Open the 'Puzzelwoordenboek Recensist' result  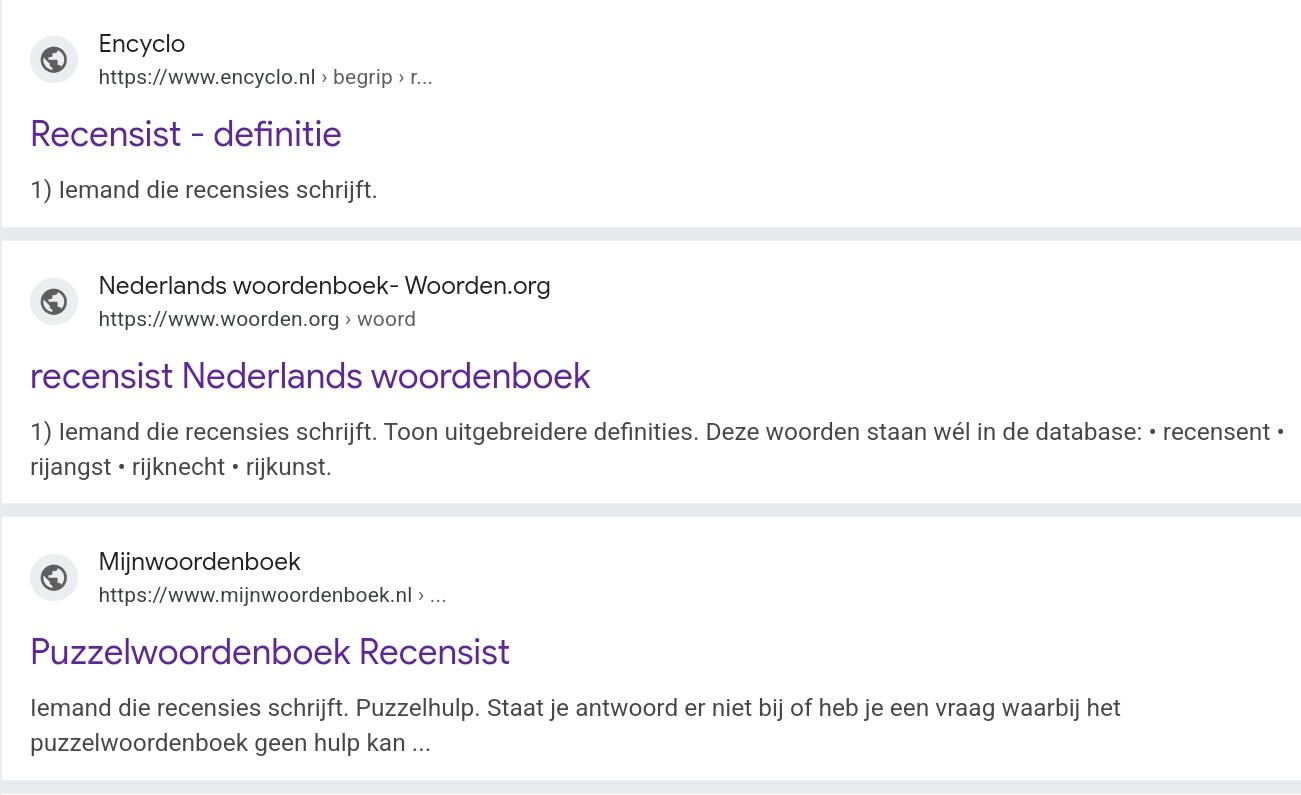point(270,652)
